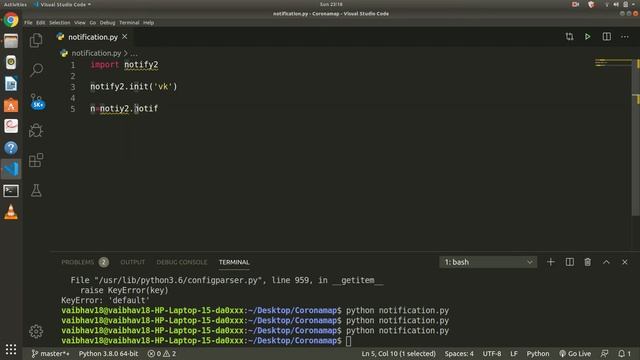Split the terminal panel
640x360 pixels.
point(569,262)
